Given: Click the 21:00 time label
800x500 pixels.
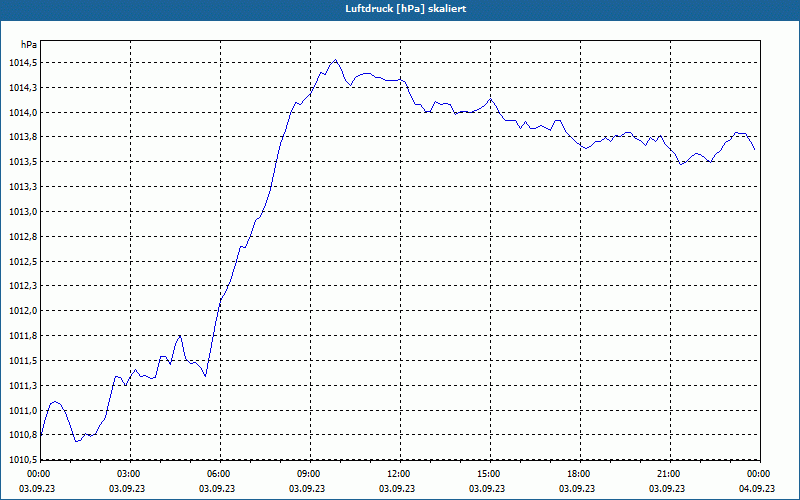Looking at the screenshot, I should point(670,474).
